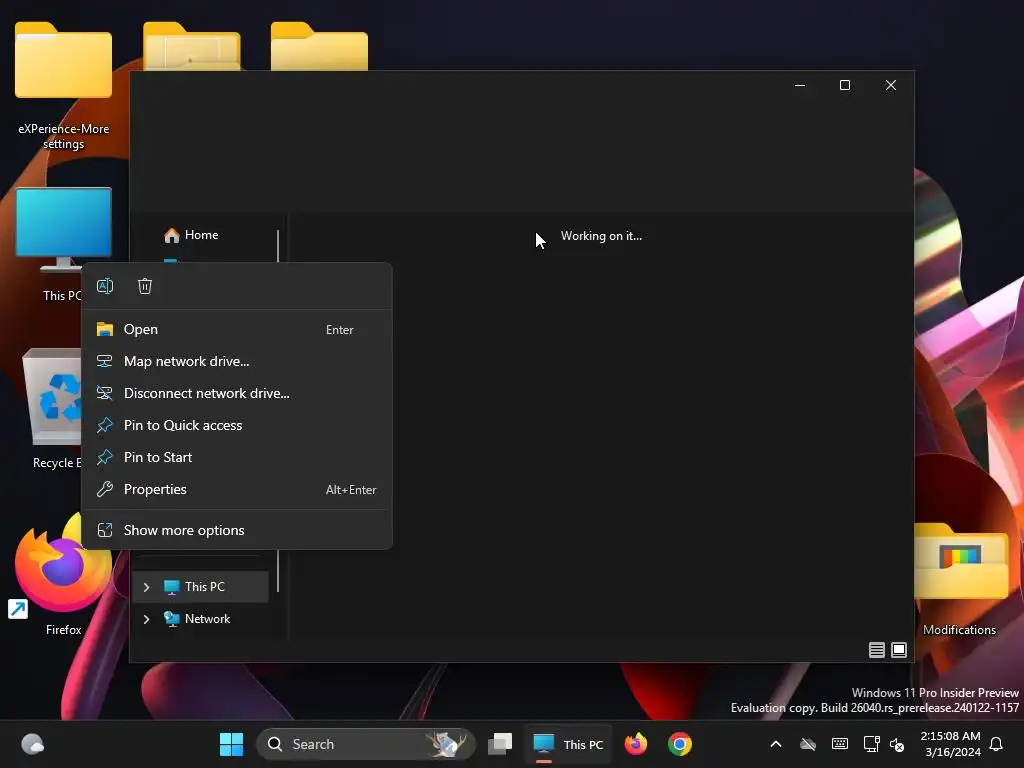Expand the This PC tree chevron
The image size is (1024, 768).
coord(146,587)
